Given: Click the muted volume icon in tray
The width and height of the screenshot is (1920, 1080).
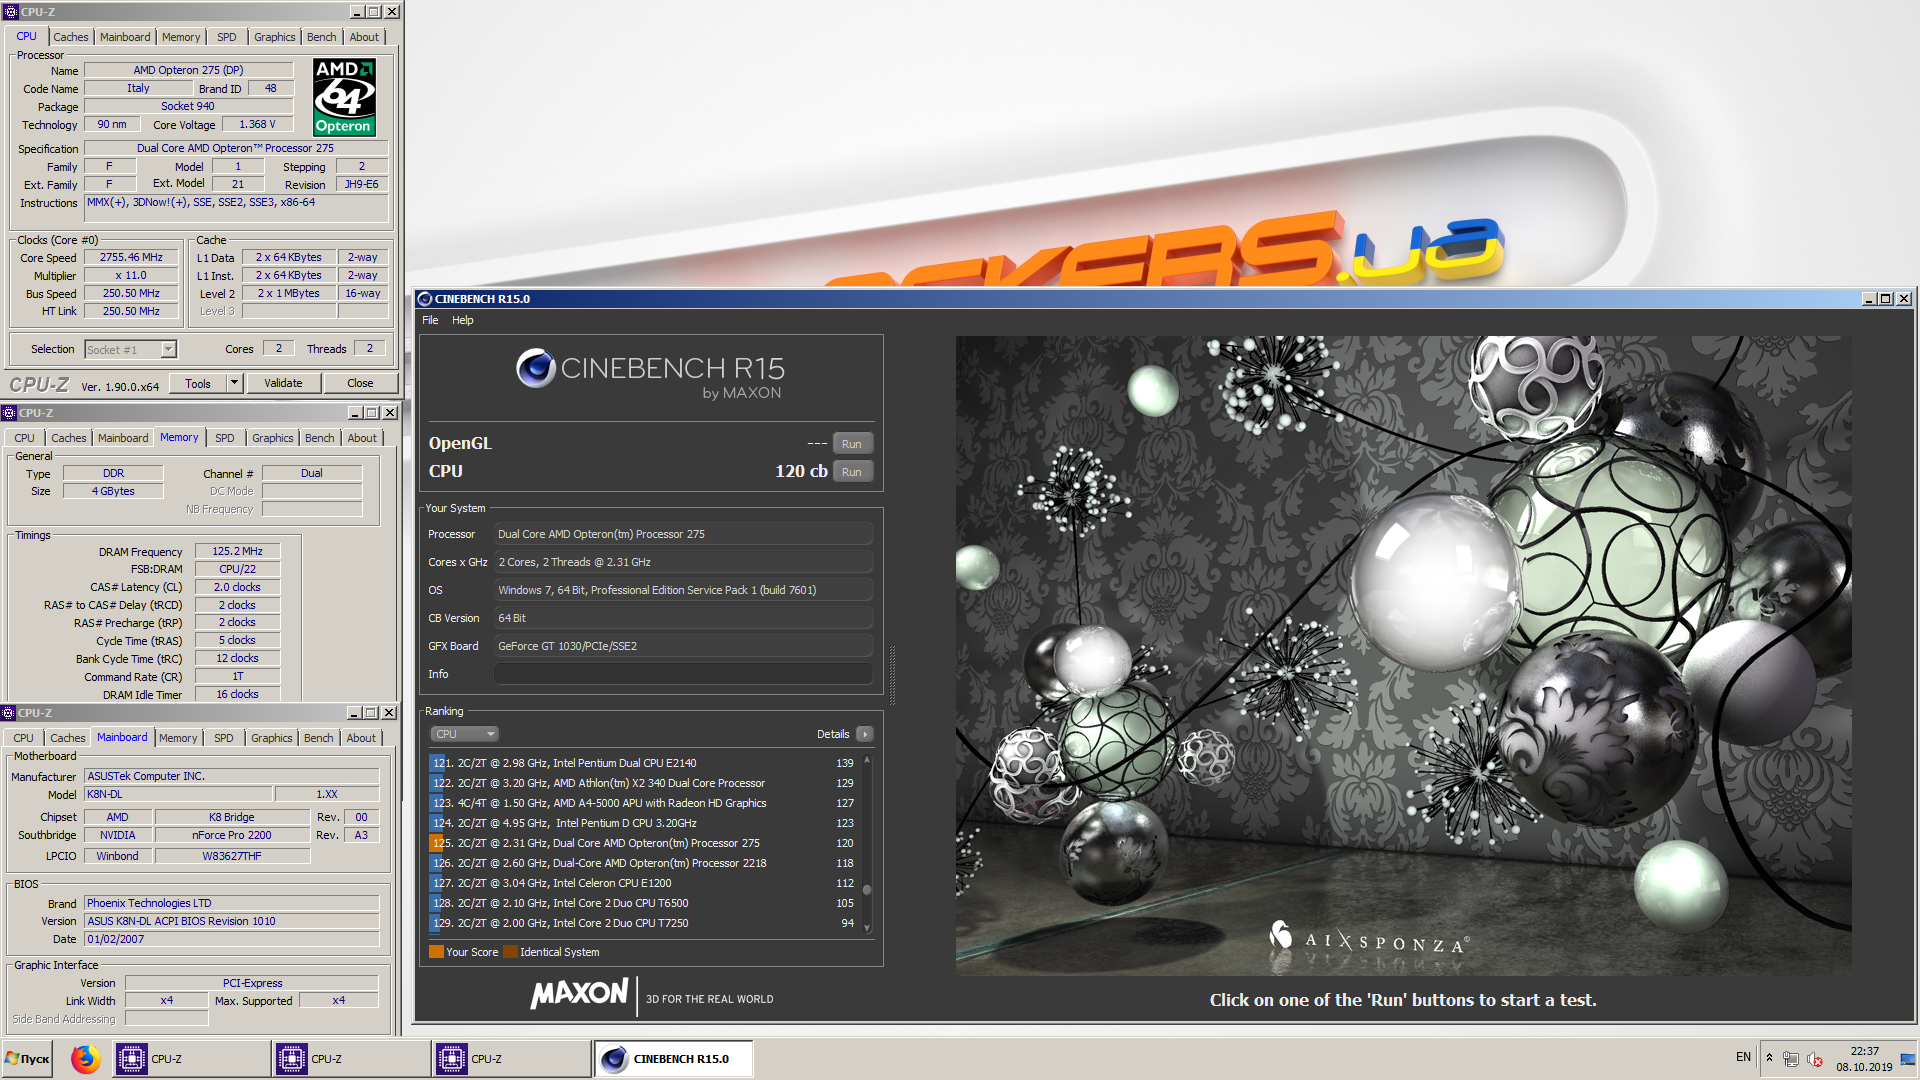Looking at the screenshot, I should (1815, 1059).
